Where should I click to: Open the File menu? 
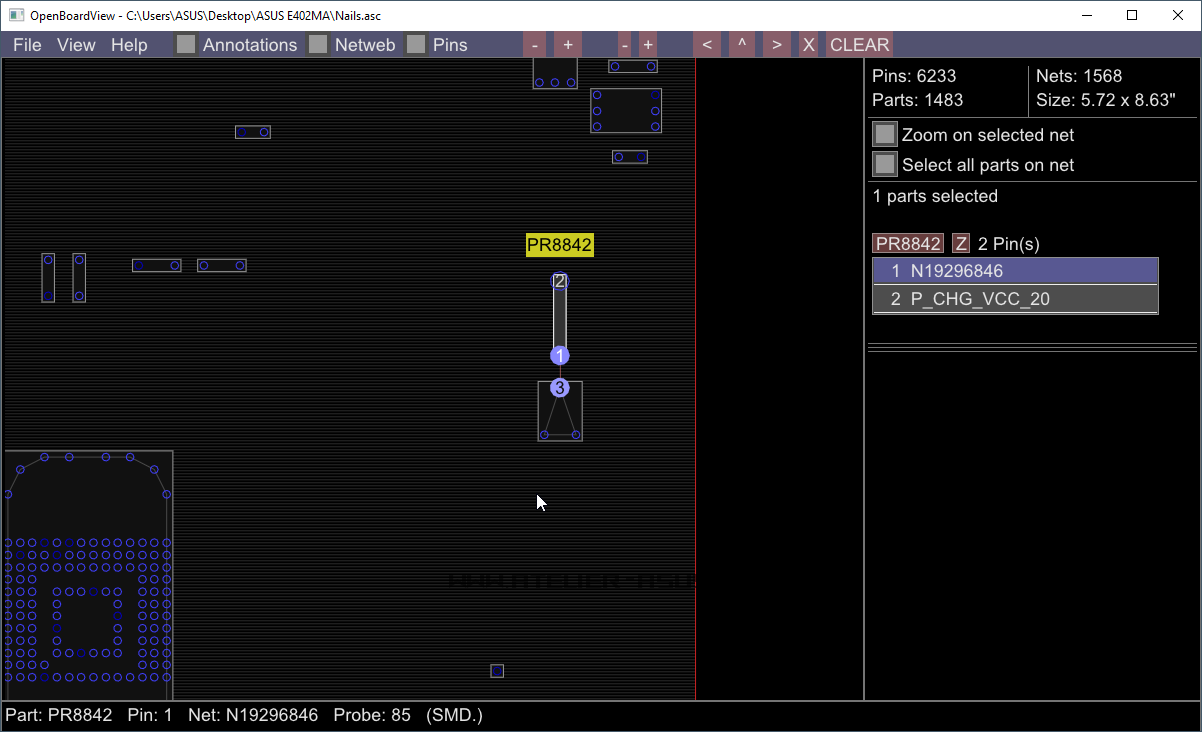(x=27, y=45)
